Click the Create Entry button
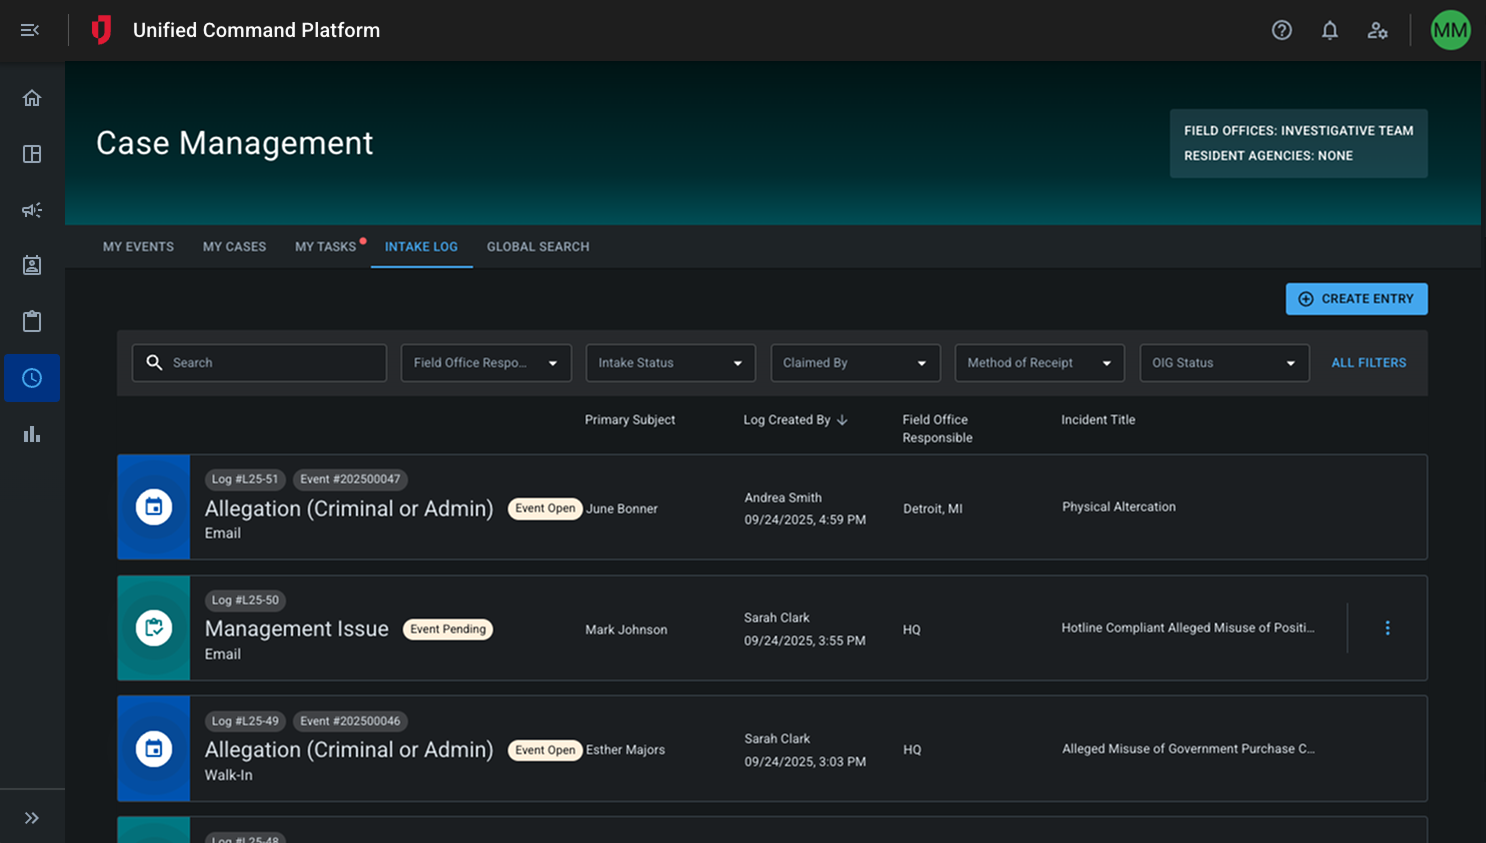The height and width of the screenshot is (843, 1486). (x=1356, y=299)
